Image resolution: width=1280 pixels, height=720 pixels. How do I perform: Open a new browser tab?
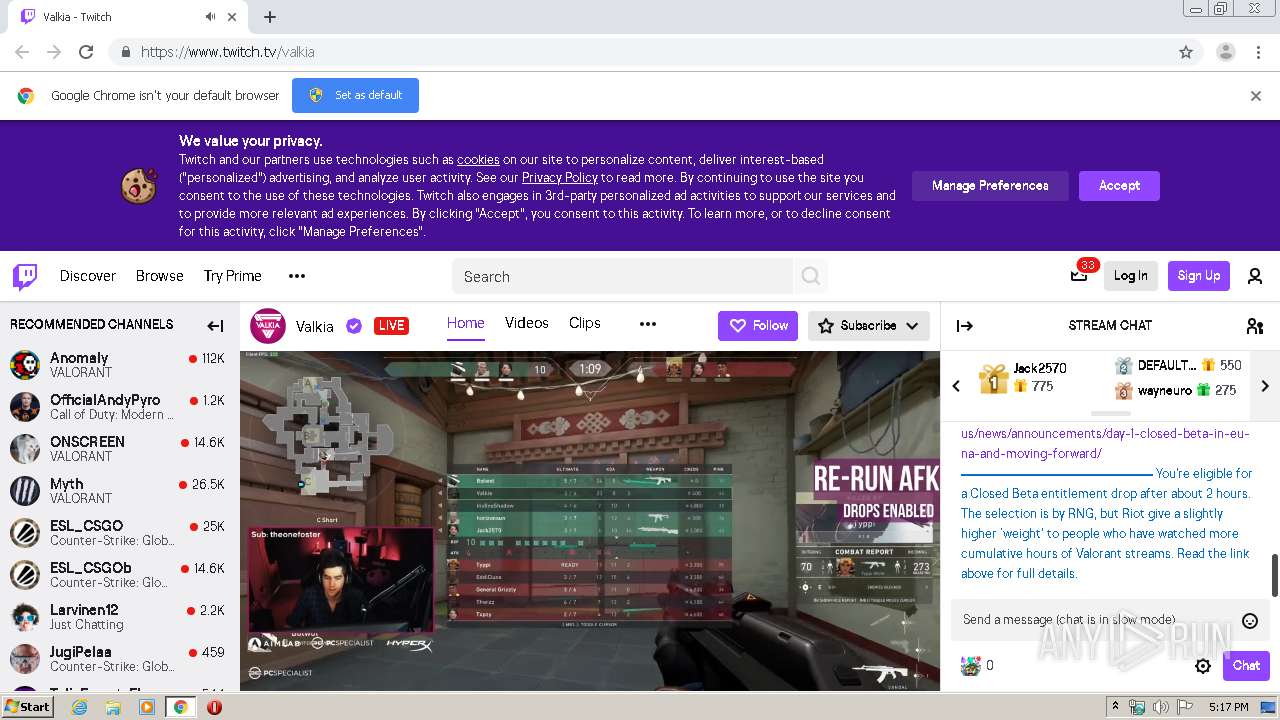(270, 17)
